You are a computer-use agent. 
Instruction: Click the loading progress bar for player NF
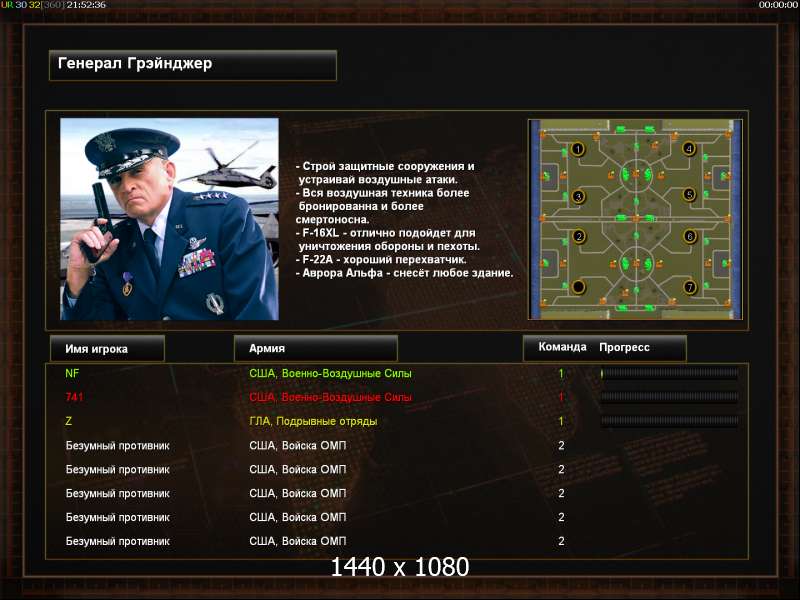click(669, 373)
